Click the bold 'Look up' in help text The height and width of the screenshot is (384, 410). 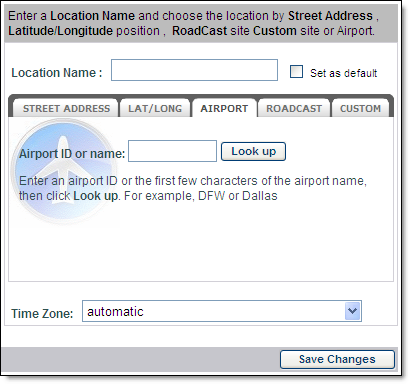point(95,196)
